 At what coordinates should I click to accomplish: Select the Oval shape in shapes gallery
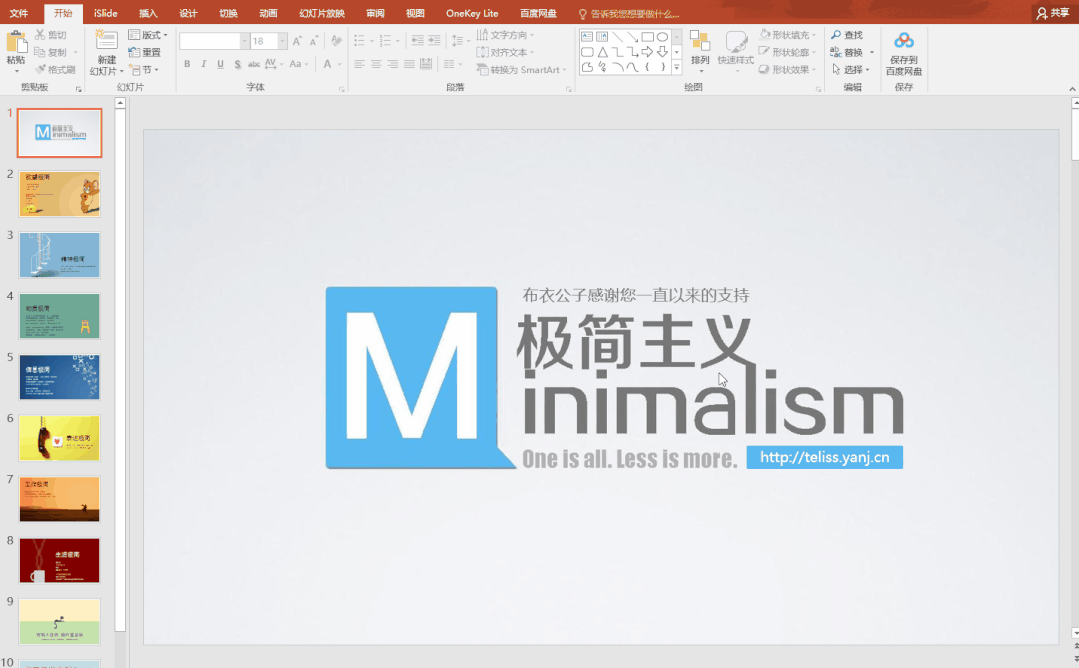click(x=662, y=36)
